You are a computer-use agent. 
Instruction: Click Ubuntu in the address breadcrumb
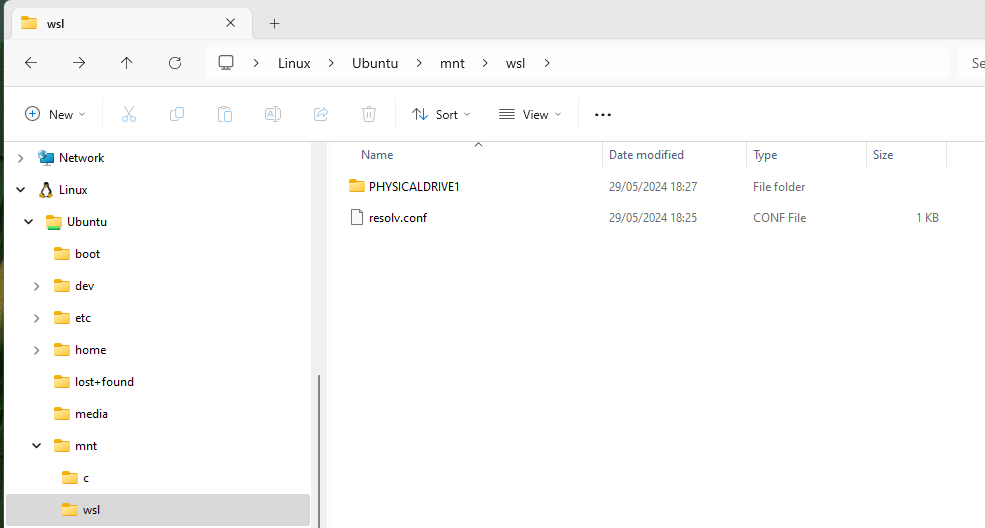coord(375,63)
